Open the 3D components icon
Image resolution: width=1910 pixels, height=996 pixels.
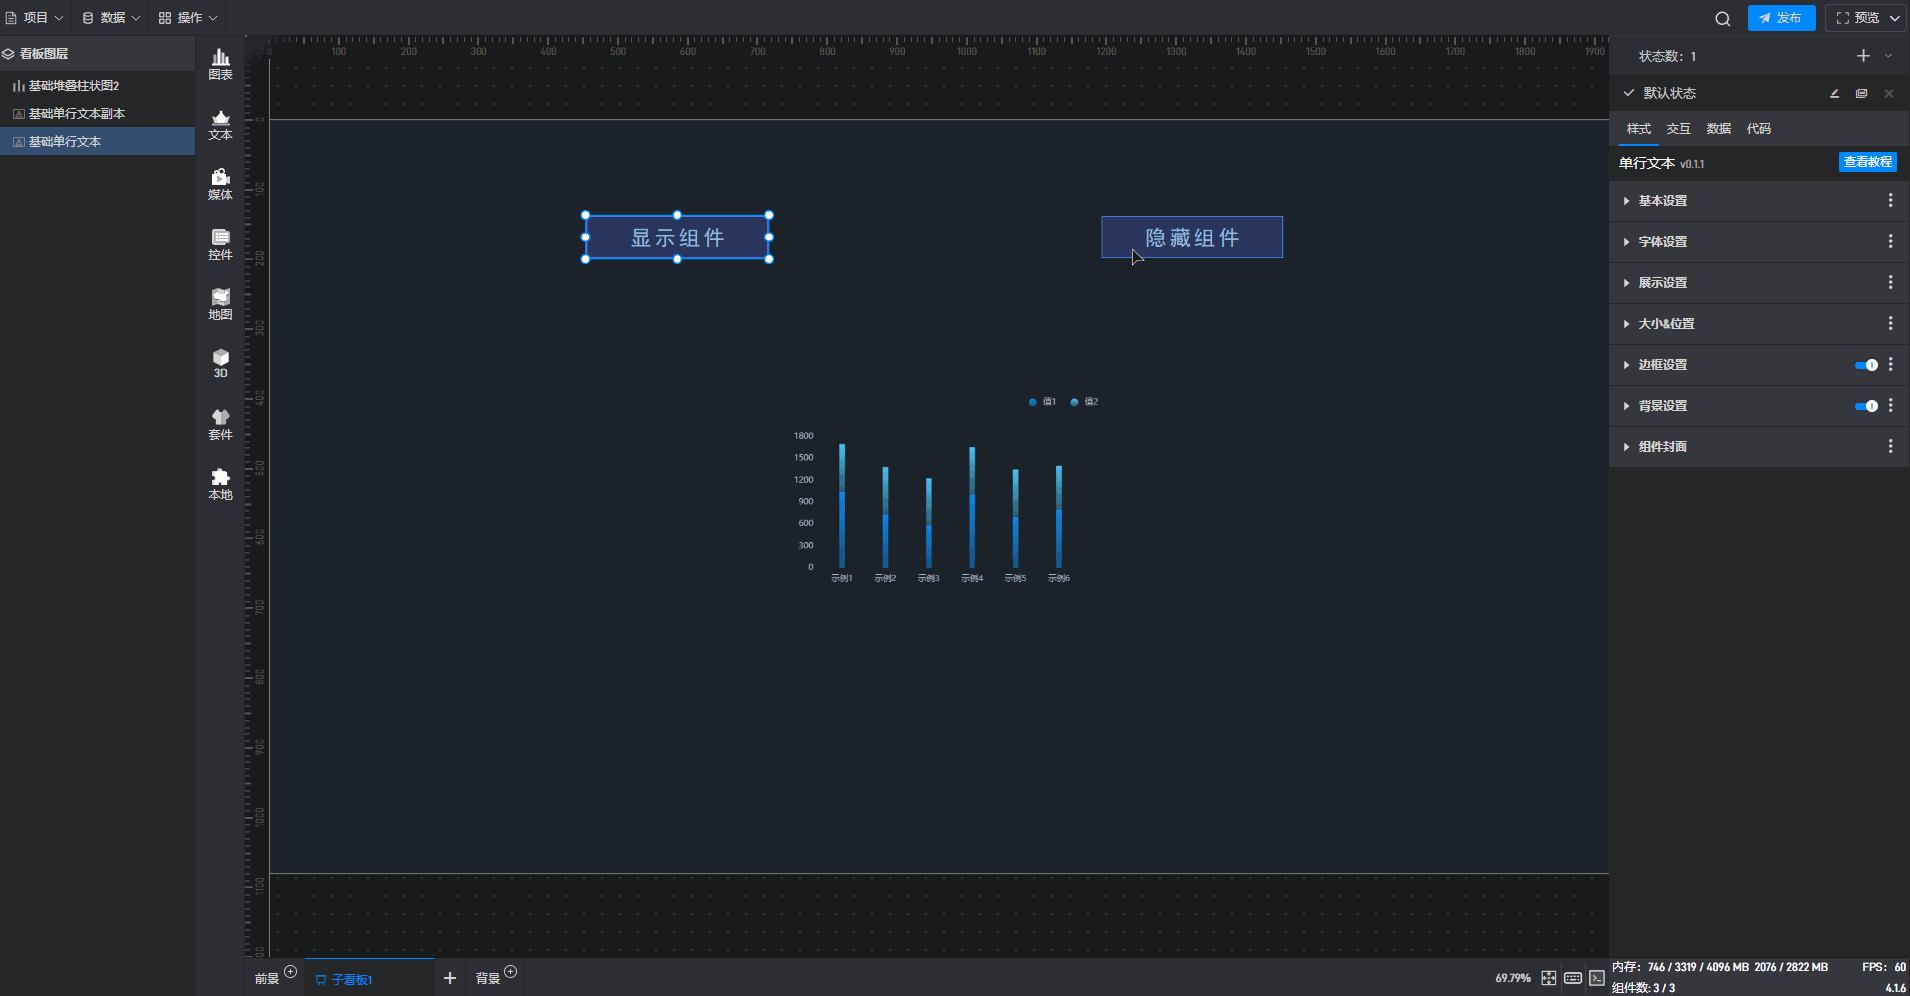click(220, 364)
